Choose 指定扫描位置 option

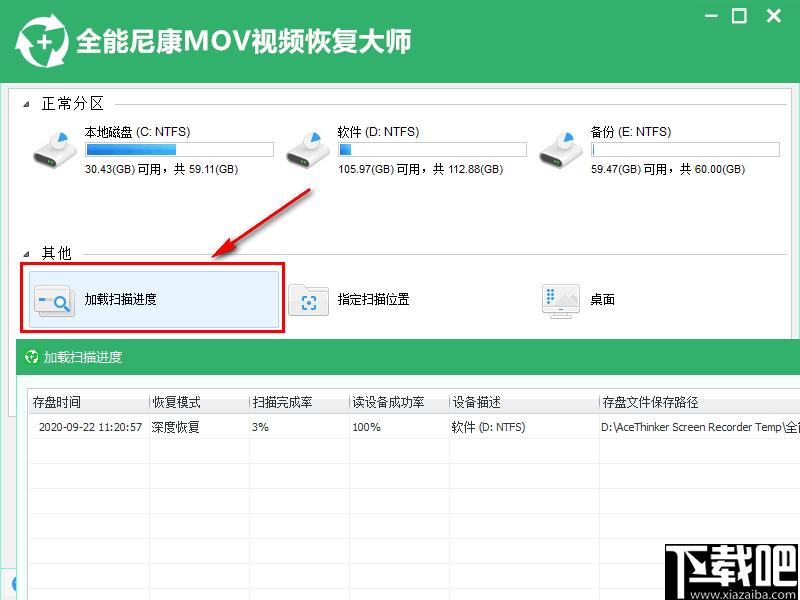[373, 299]
